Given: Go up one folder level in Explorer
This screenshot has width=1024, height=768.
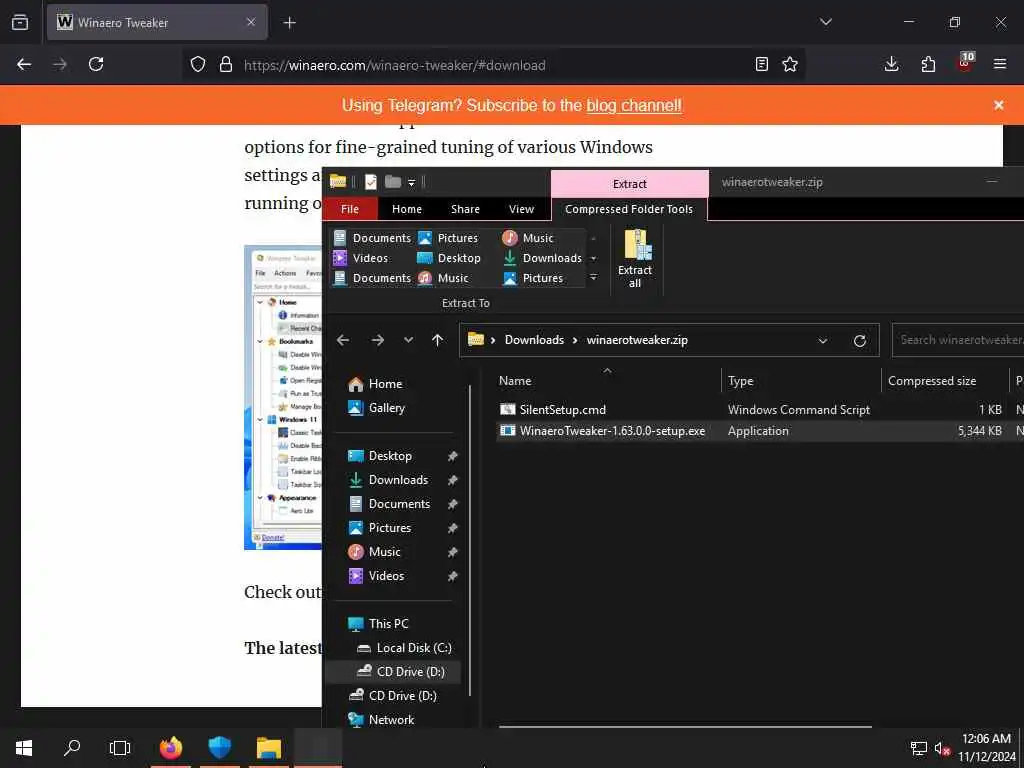Looking at the screenshot, I should click(x=438, y=340).
